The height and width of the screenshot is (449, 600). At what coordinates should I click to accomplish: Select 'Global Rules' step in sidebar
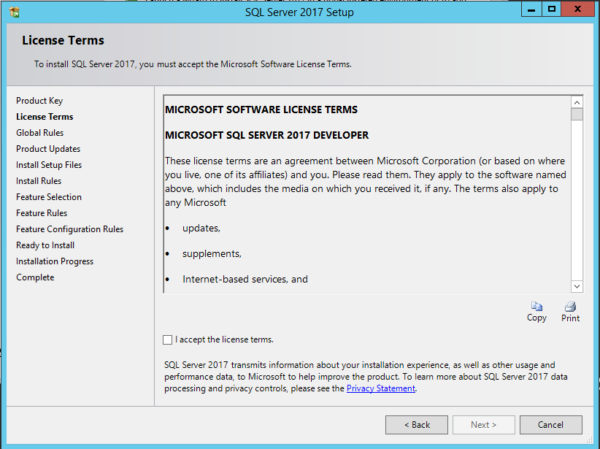40,133
